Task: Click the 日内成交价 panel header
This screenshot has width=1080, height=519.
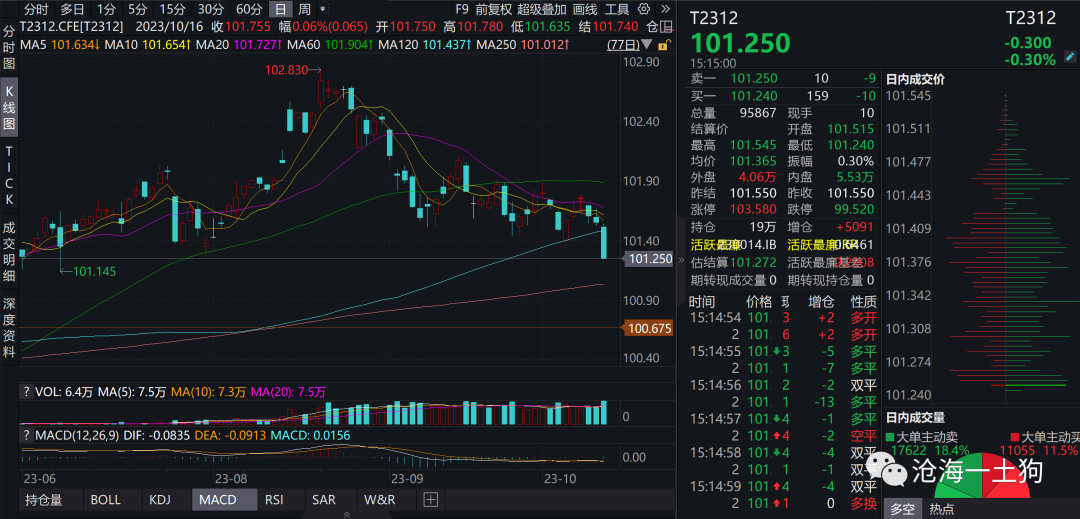Action: 915,79
